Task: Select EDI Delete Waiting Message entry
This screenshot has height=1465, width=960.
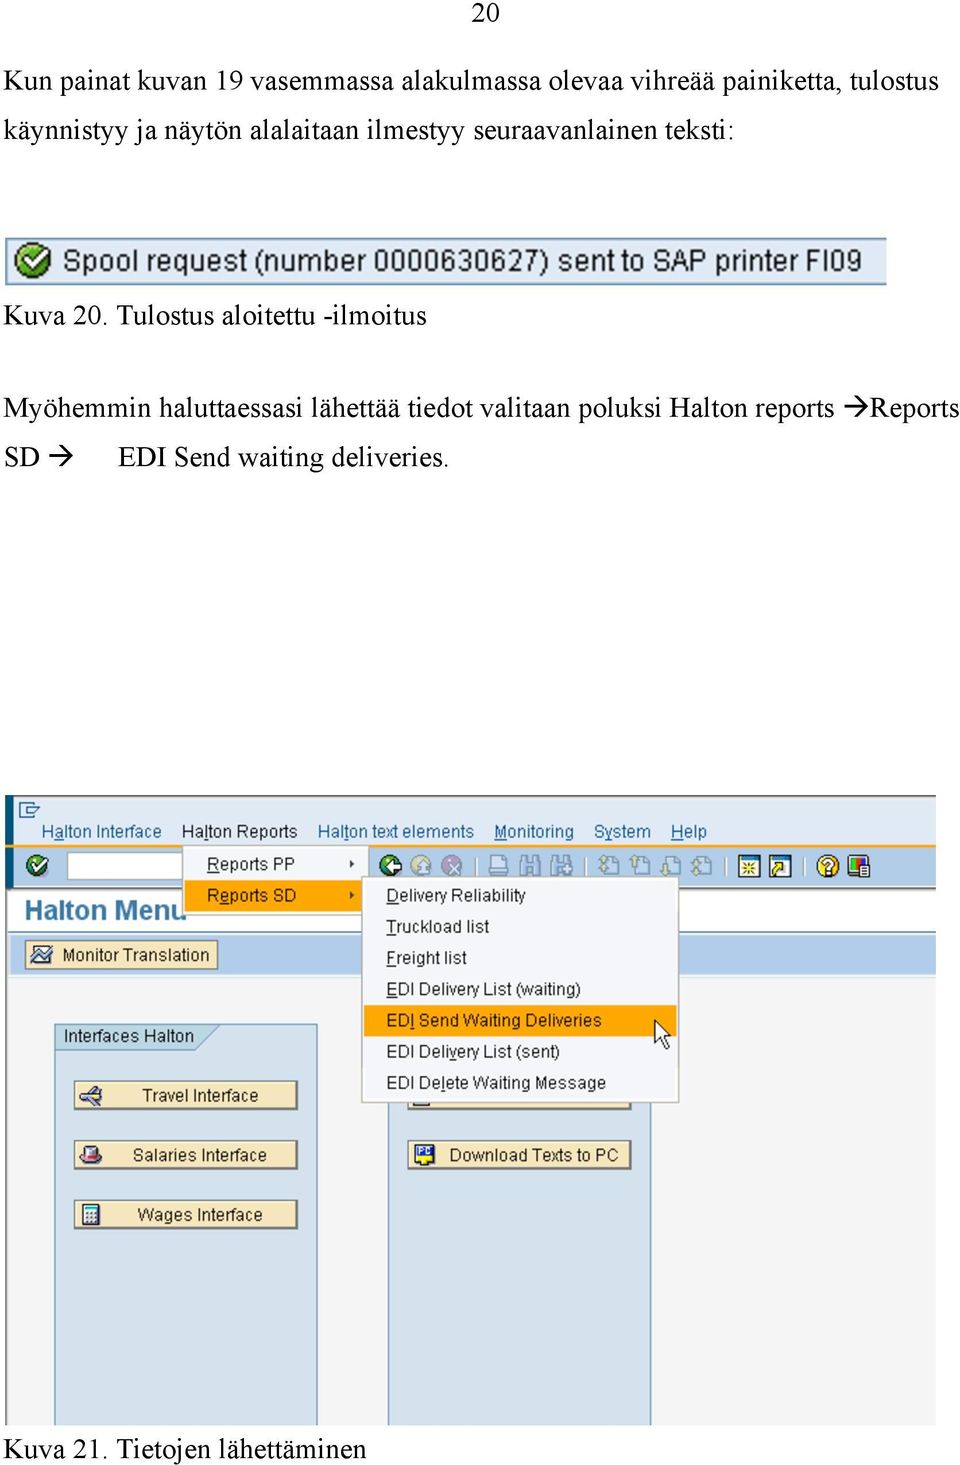Action: pos(519,1082)
